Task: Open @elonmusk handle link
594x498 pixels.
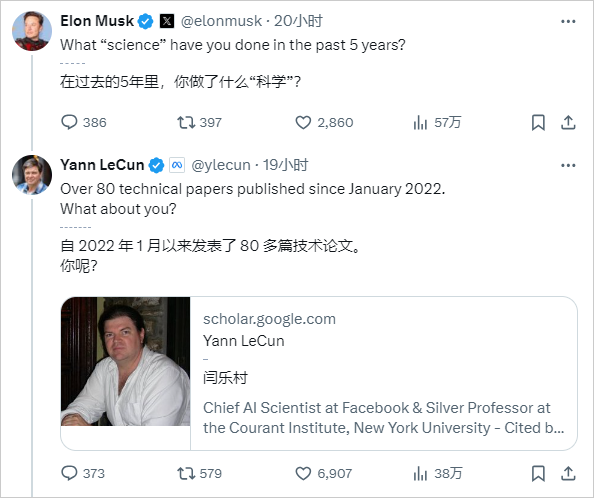Action: [x=221, y=21]
